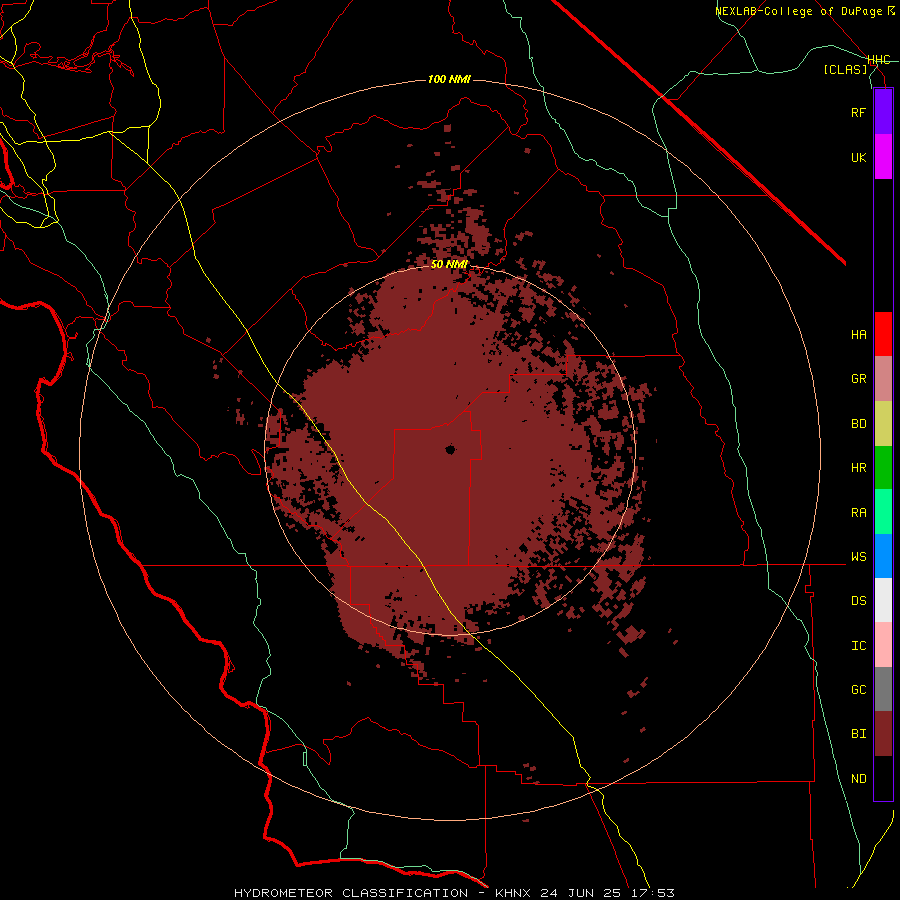Click the GC legend label
Image resolution: width=900 pixels, height=900 pixels.
point(858,690)
